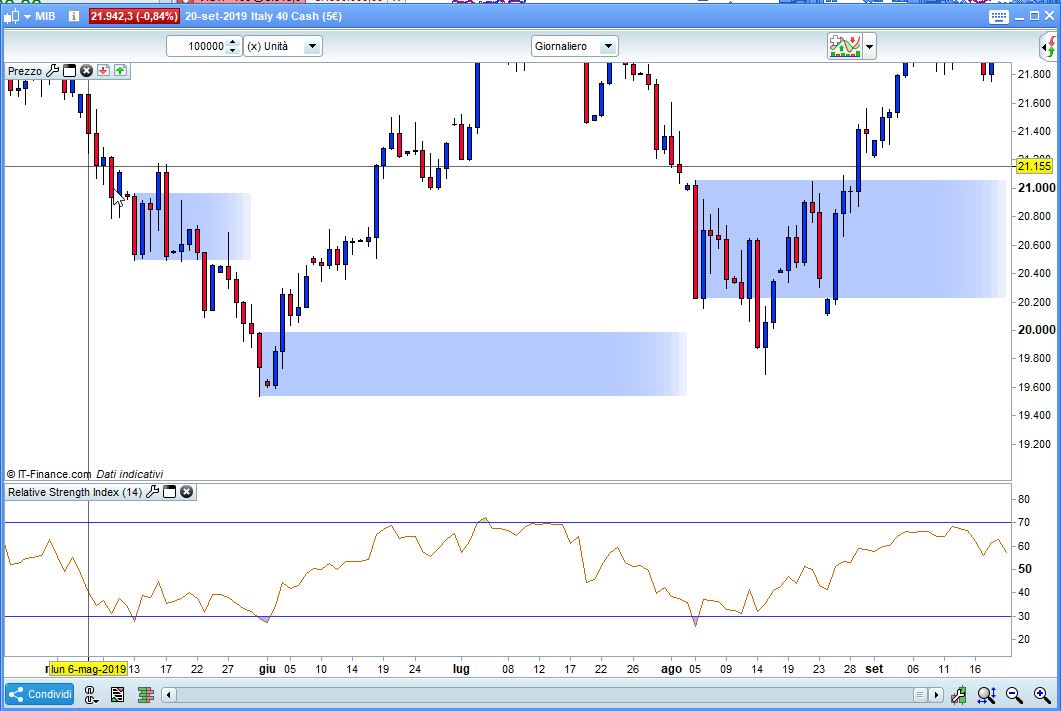Click the giu month label on time axis
Screen dimensions: 1061x711
(267, 669)
